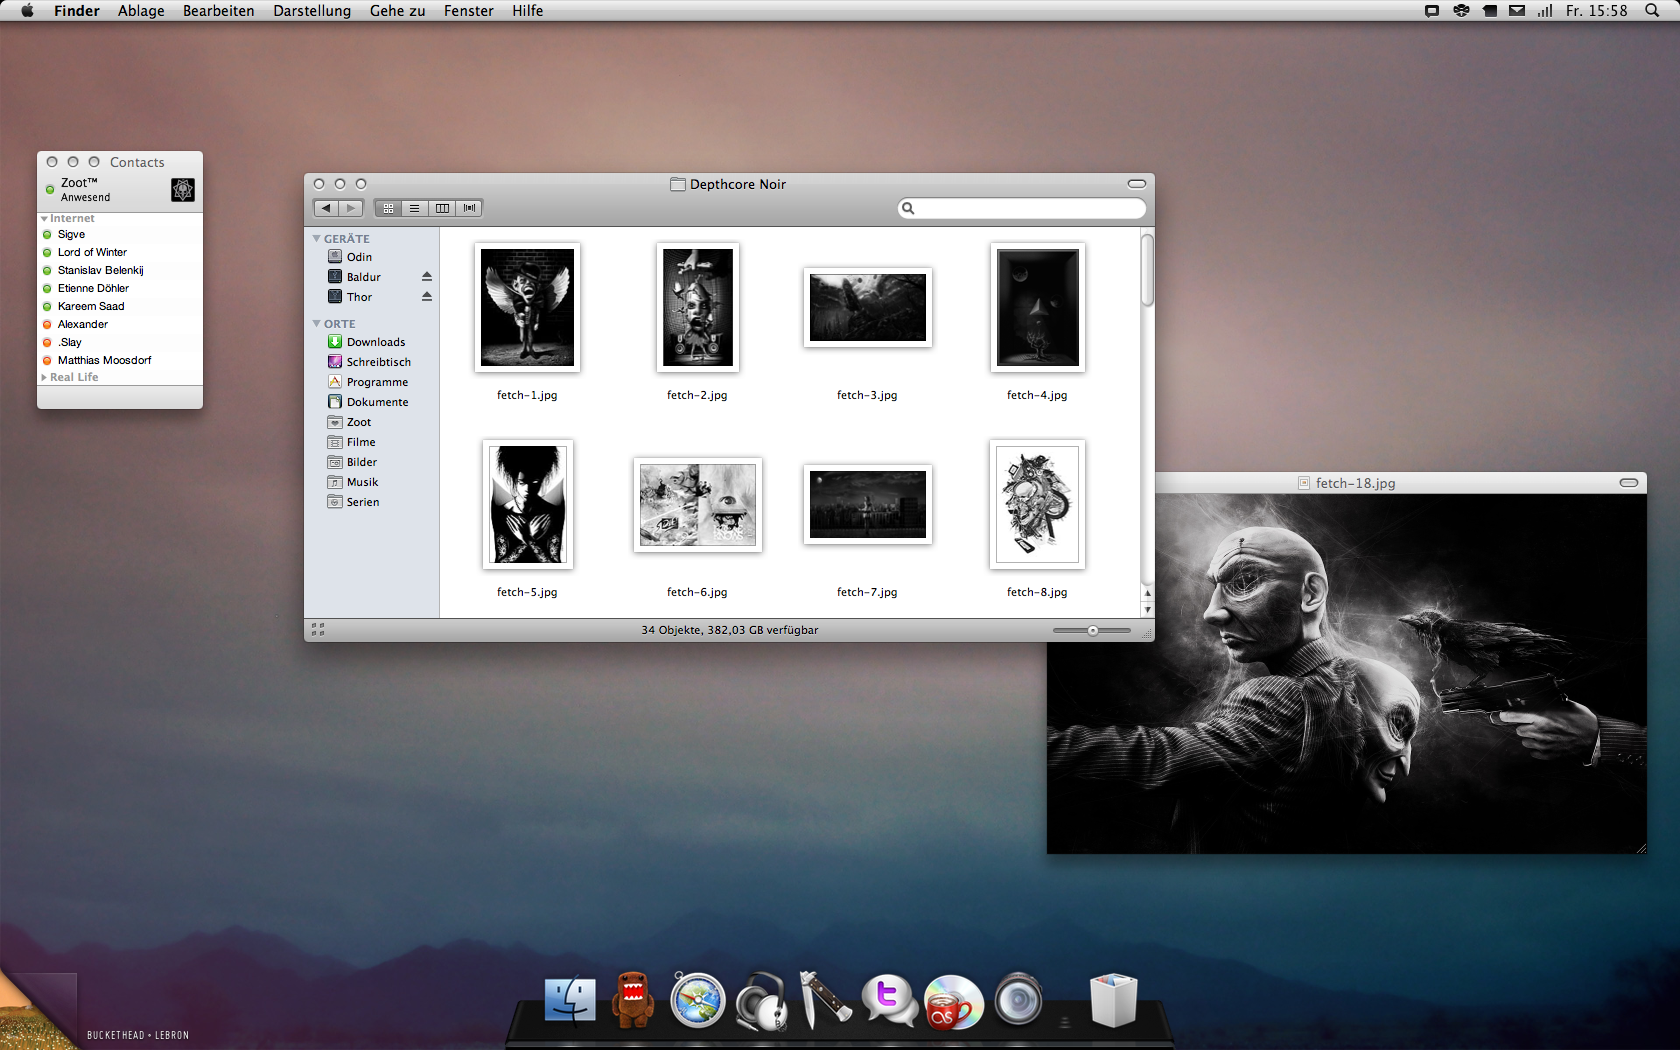Switch Finder to icon view
The height and width of the screenshot is (1050, 1680).
coord(388,208)
